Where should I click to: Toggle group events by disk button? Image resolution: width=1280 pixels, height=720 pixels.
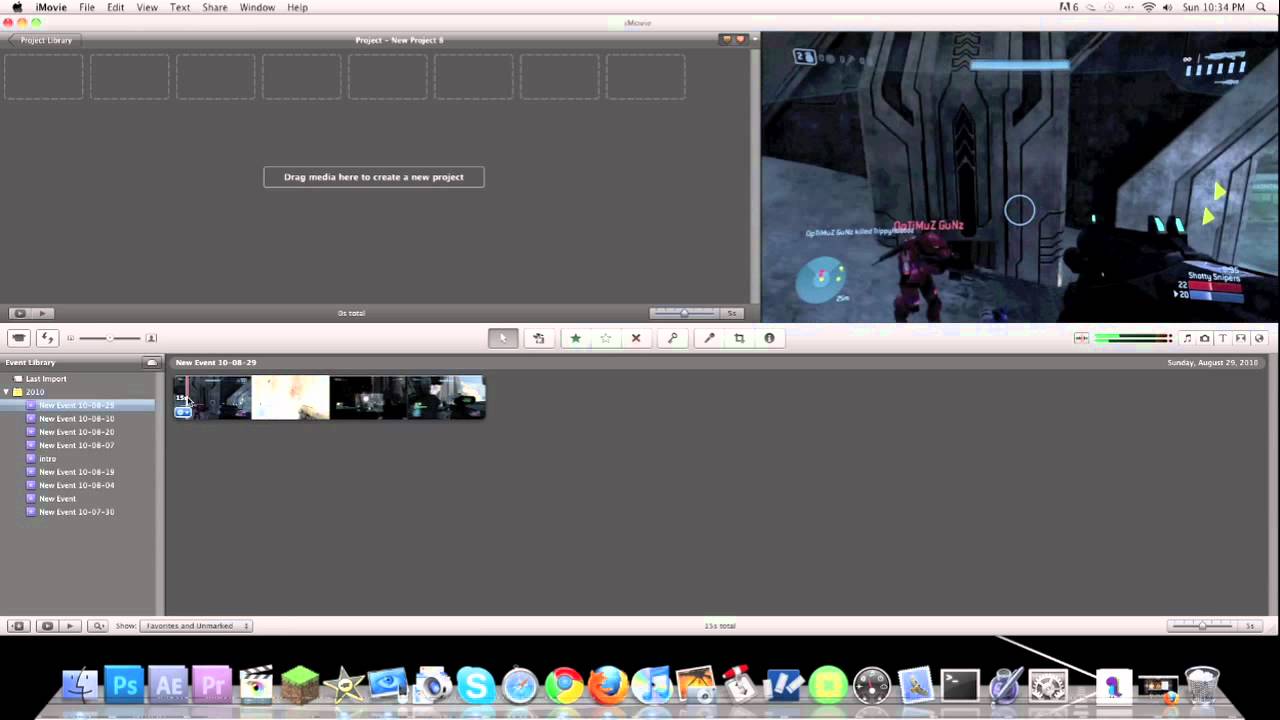(151, 363)
